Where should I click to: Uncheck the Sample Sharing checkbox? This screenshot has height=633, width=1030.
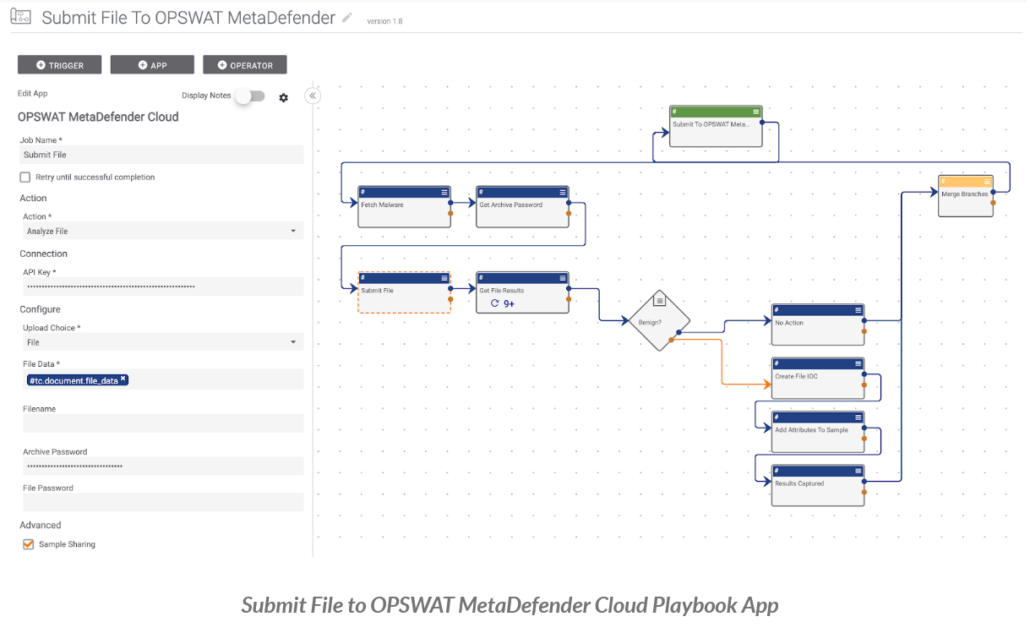pyautogui.click(x=28, y=544)
